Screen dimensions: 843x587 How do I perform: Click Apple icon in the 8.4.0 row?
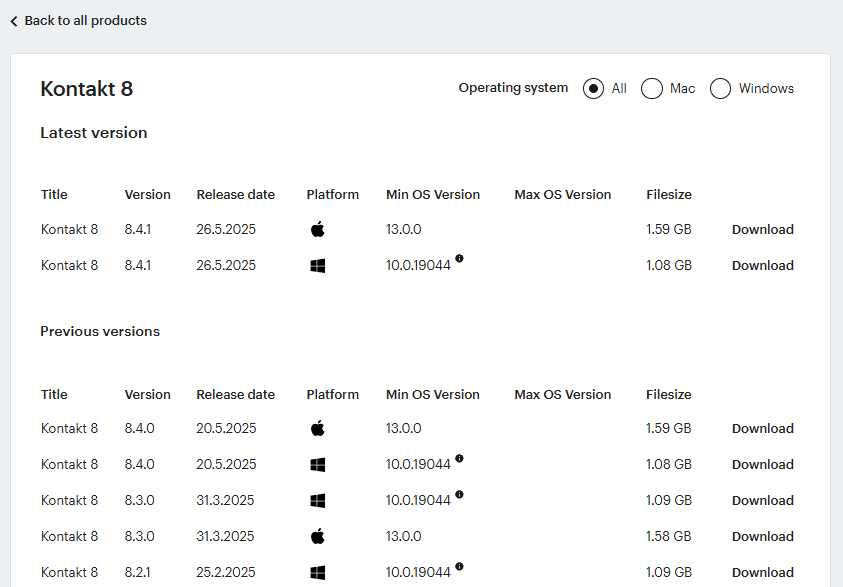(x=317, y=429)
